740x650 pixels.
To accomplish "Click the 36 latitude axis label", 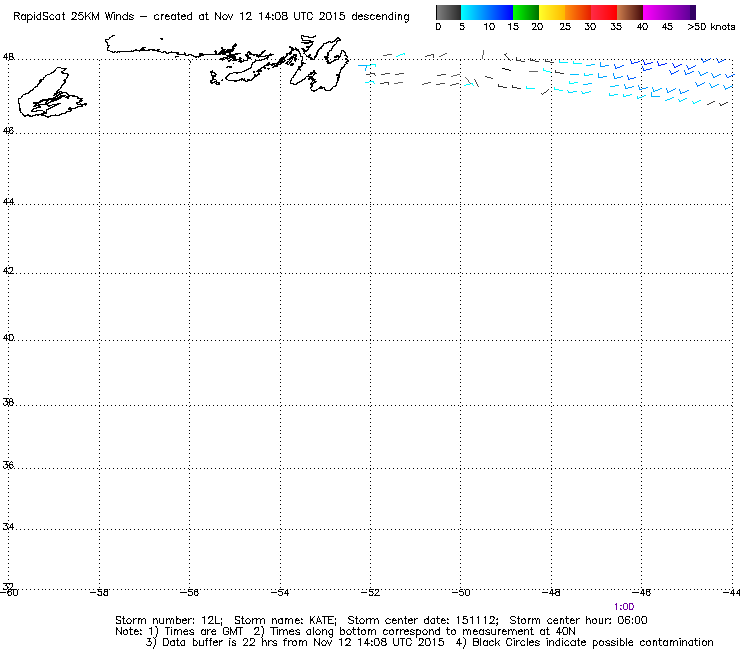I will 8,465.
